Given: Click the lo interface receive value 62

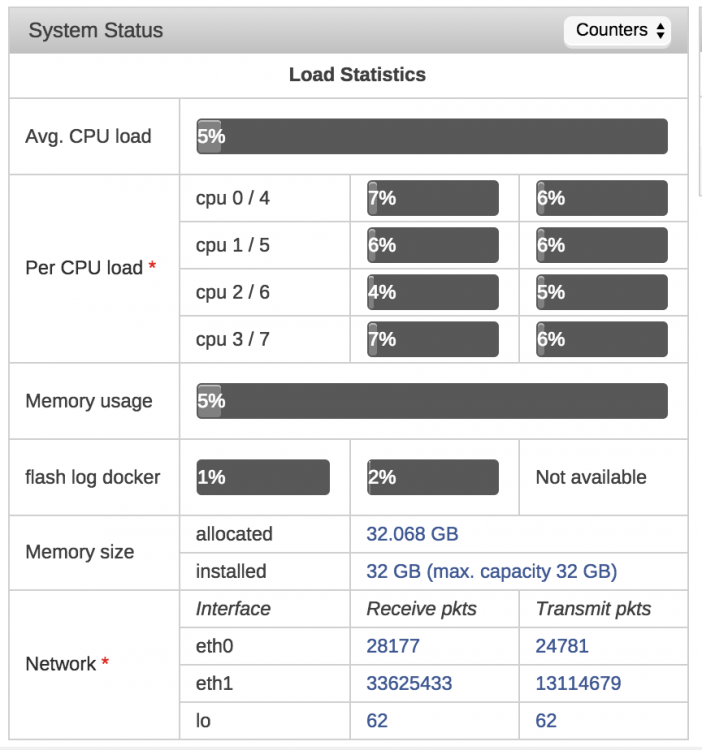Looking at the screenshot, I should click(377, 720).
